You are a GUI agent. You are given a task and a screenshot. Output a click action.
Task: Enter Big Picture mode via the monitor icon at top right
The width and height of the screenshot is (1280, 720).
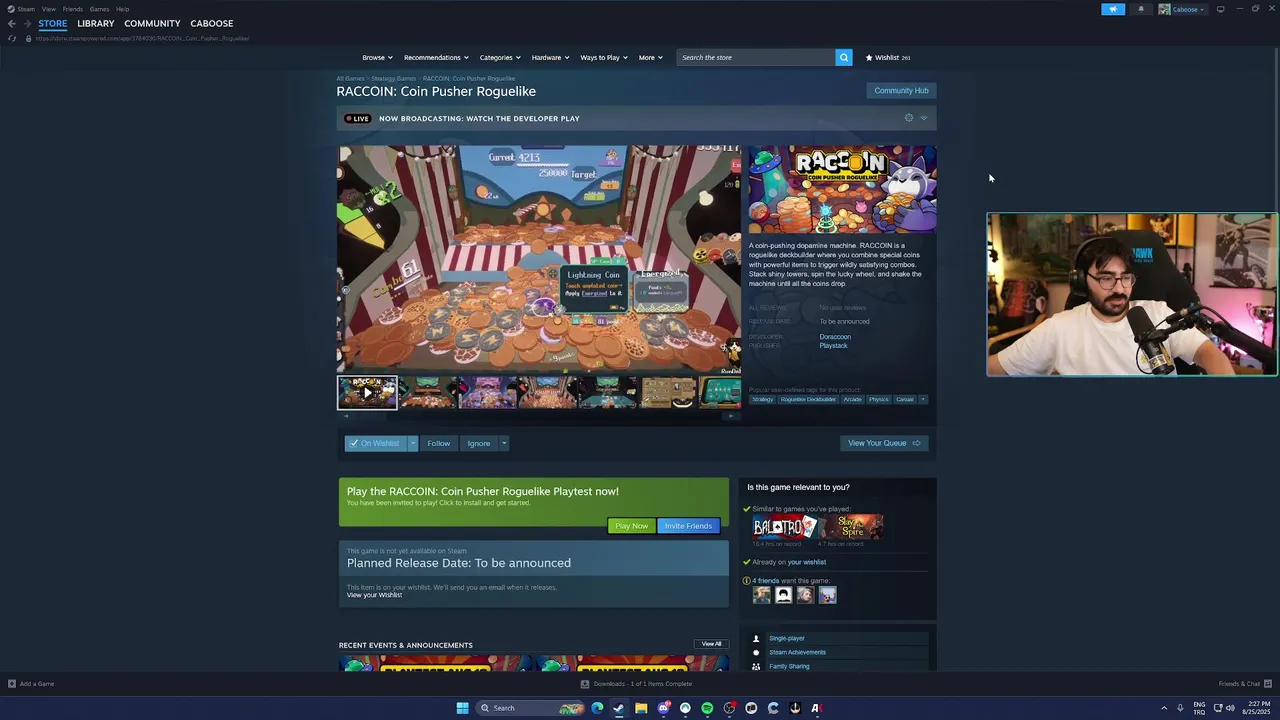coord(1220,9)
